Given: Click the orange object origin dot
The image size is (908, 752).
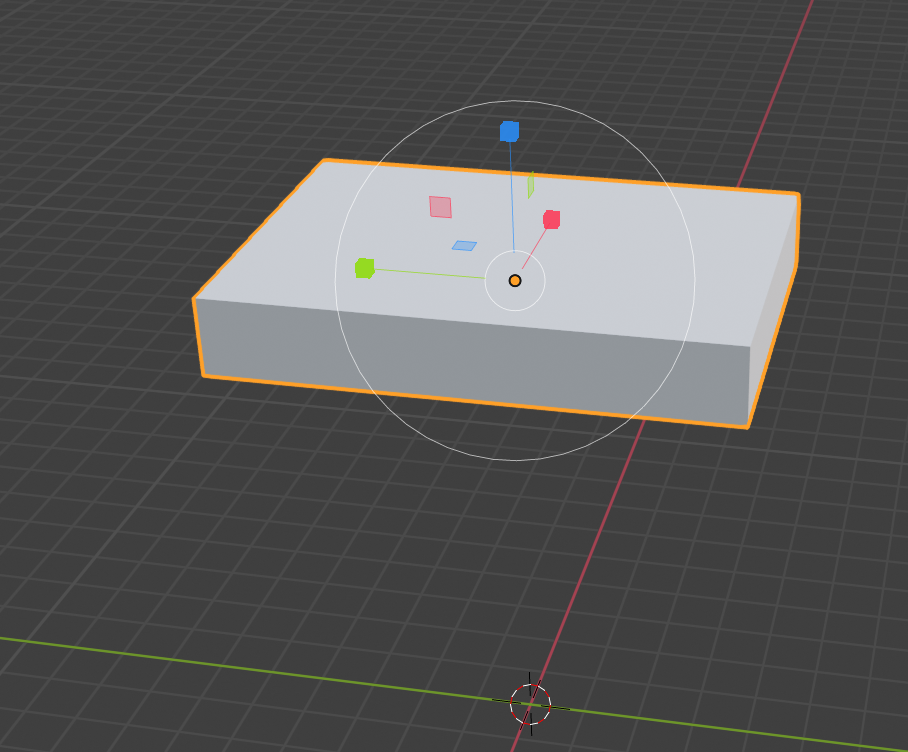Looking at the screenshot, I should tap(515, 281).
